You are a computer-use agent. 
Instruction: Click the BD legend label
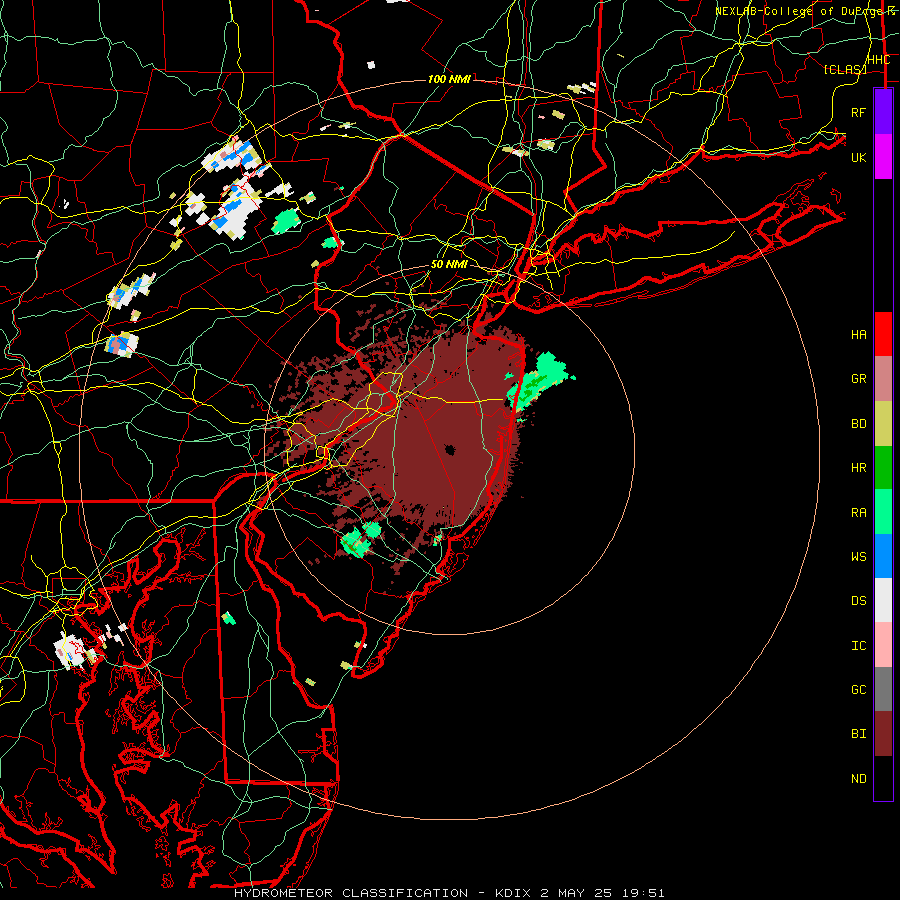pyautogui.click(x=858, y=424)
